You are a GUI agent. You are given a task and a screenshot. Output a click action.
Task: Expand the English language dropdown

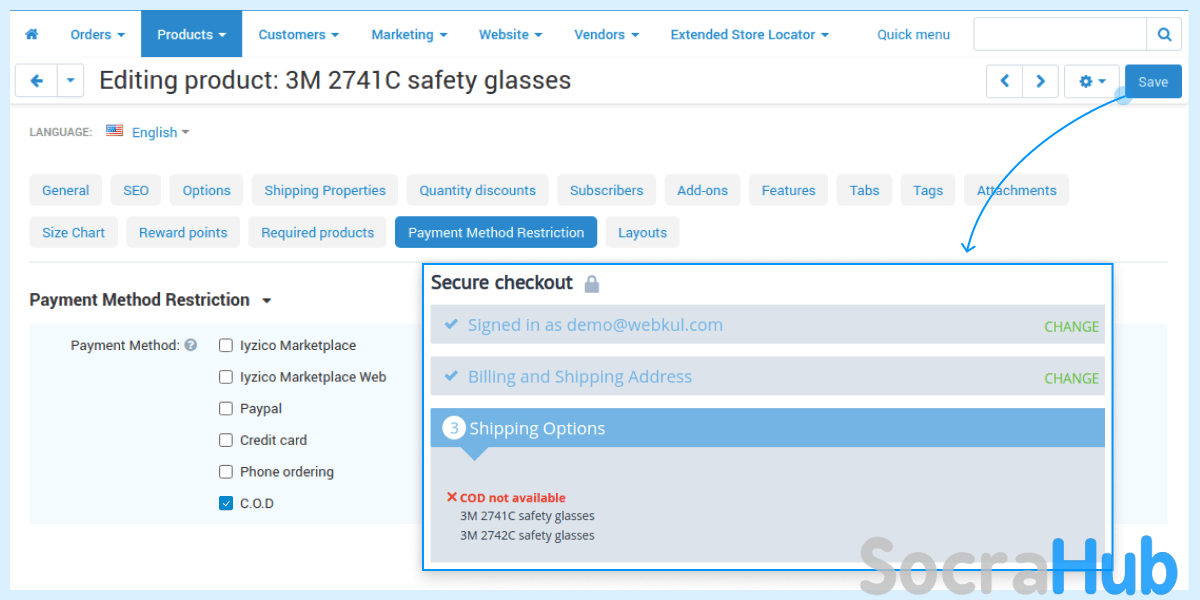coord(160,132)
